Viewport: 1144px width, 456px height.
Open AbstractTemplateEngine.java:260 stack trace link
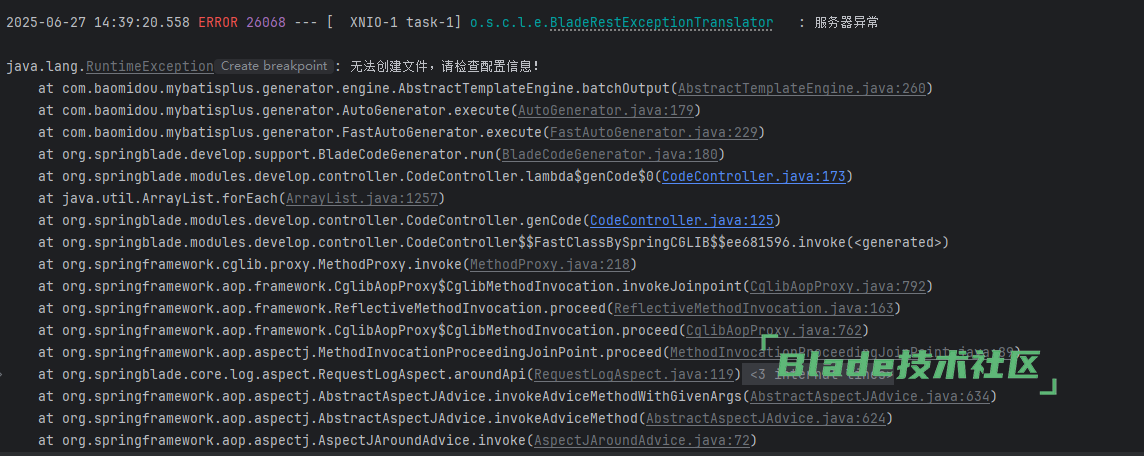pos(802,89)
